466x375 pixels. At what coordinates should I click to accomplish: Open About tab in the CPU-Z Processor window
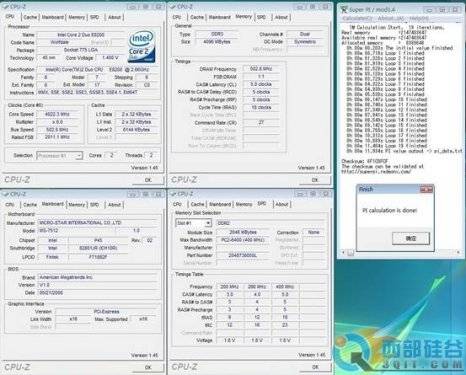coord(114,17)
